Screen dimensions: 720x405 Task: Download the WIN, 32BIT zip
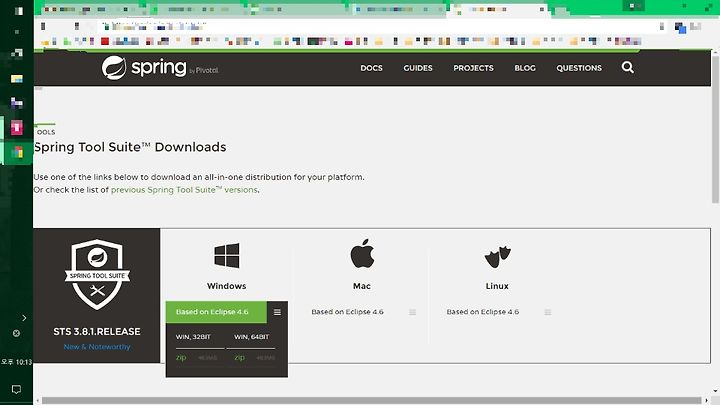181,357
